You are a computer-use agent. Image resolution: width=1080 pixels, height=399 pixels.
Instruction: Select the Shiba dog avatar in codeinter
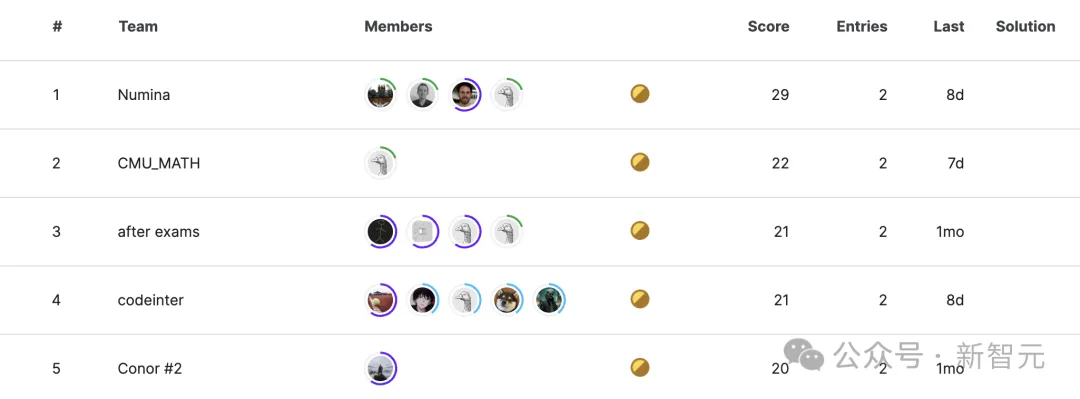coord(508,300)
